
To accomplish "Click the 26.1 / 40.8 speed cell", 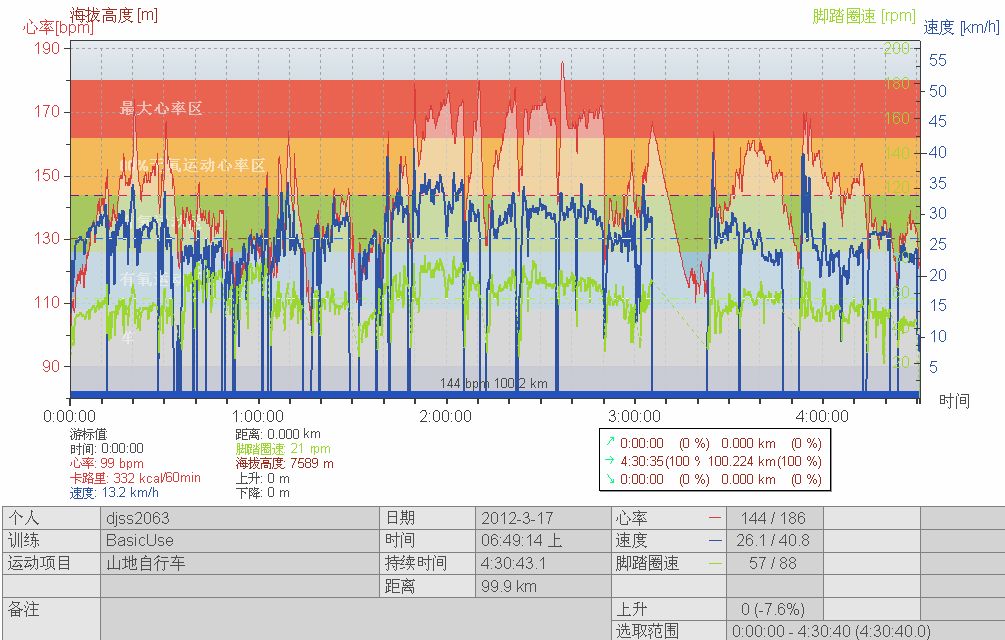I will tap(773, 541).
